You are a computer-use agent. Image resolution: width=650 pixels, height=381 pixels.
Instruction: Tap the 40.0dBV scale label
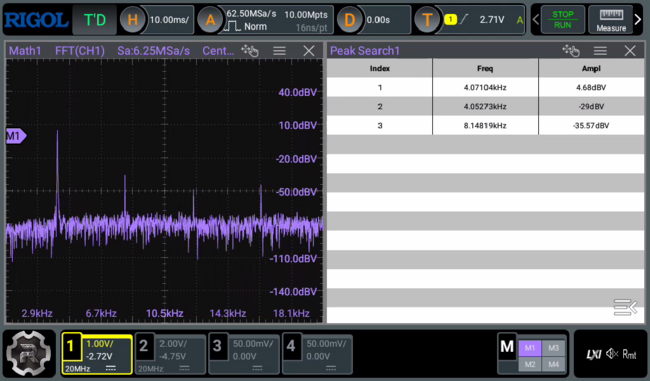tap(297, 92)
